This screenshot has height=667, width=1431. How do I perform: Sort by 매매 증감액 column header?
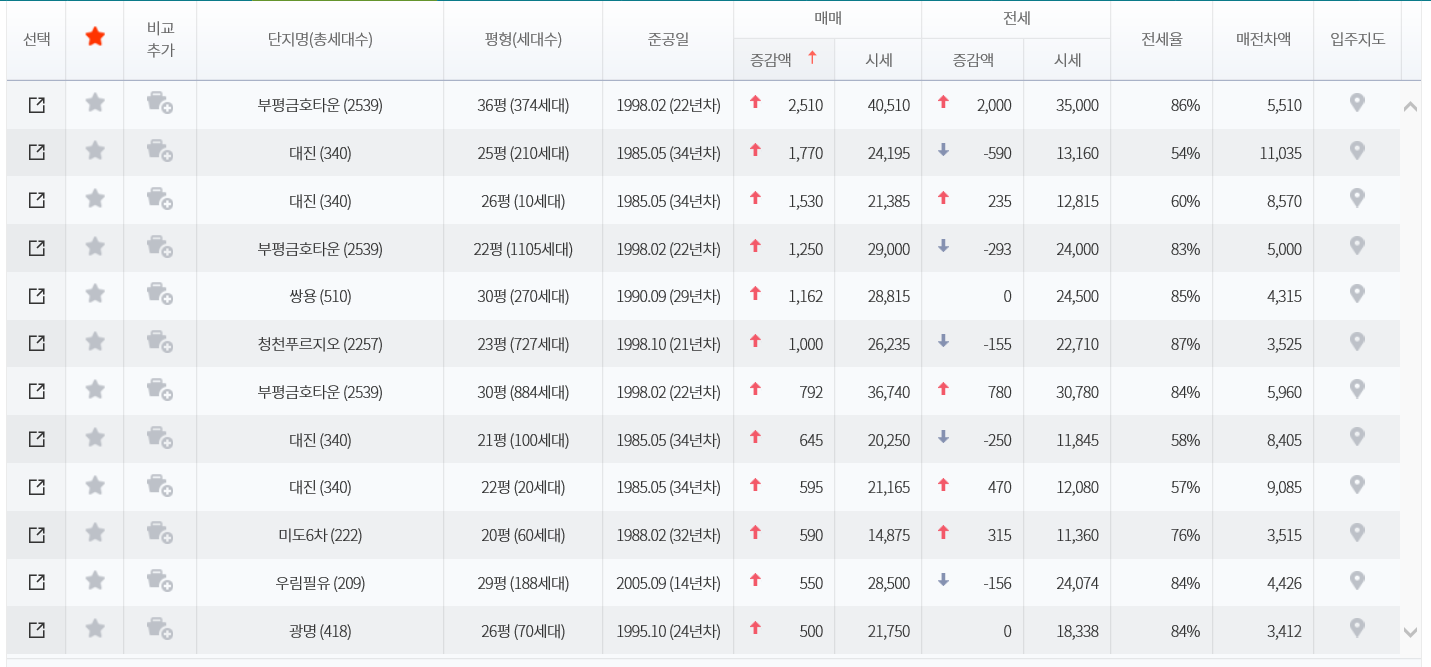pos(784,59)
